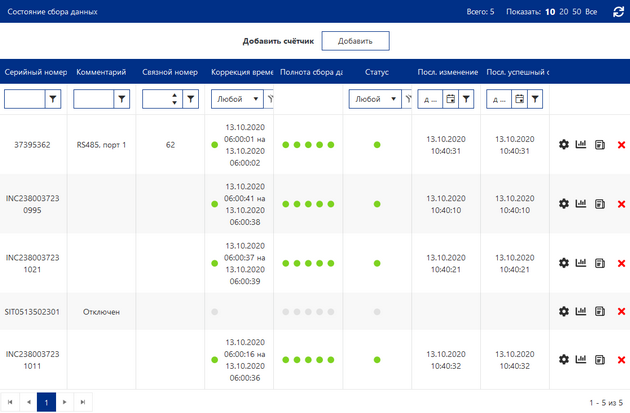Delete meter INC238003723 1021
This screenshot has height=413, width=630.
(621, 263)
